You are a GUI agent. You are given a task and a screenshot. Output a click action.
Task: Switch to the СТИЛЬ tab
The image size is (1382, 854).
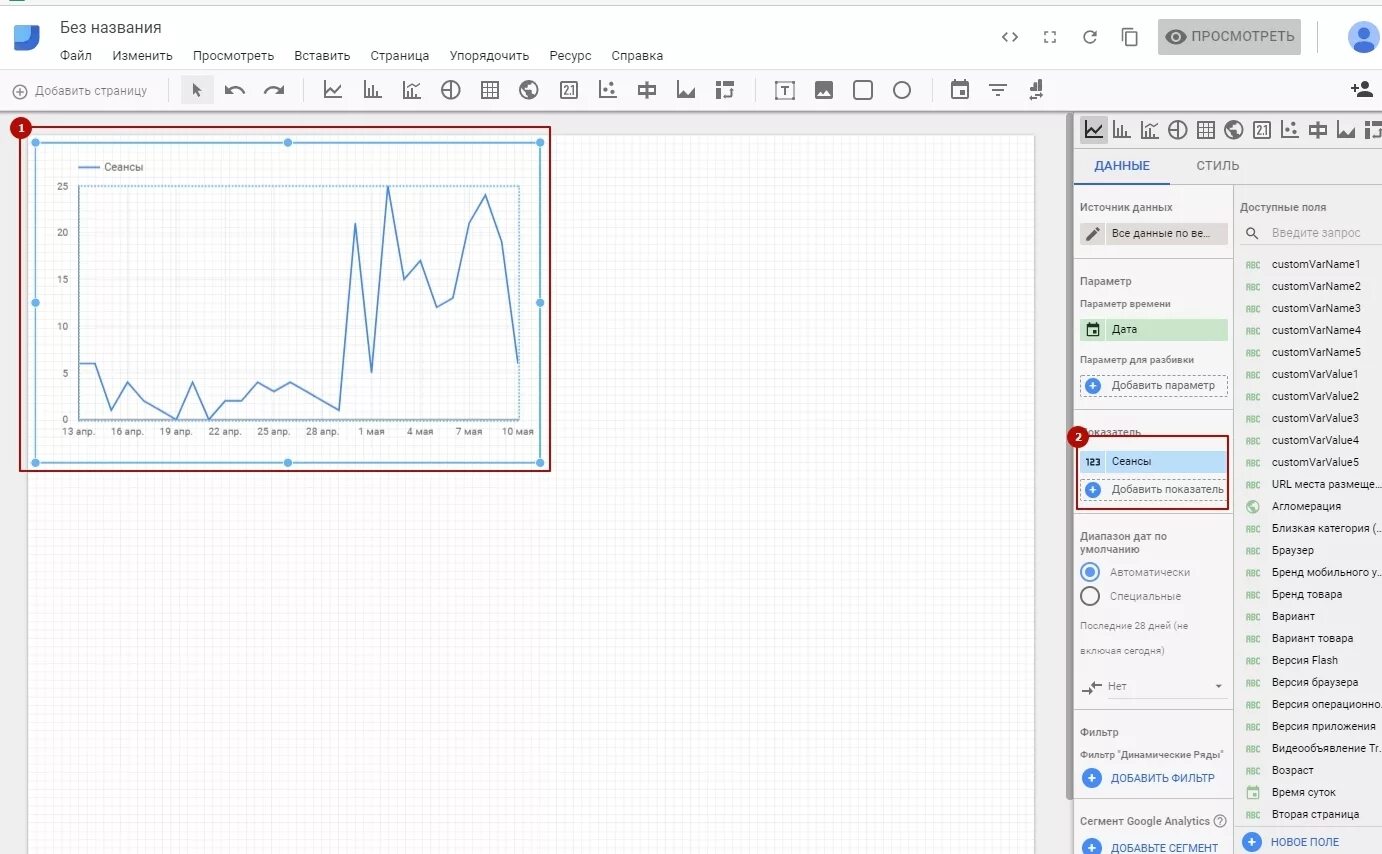click(x=1217, y=166)
